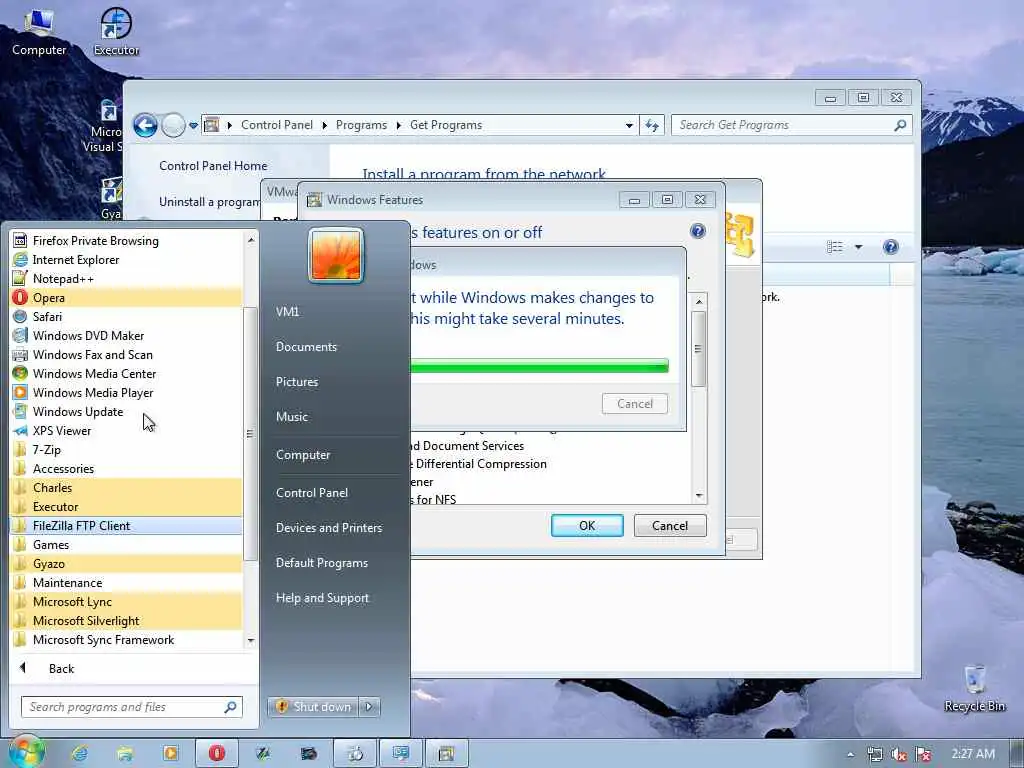Click the user account picture
Screen dimensions: 1024x768
click(x=336, y=255)
